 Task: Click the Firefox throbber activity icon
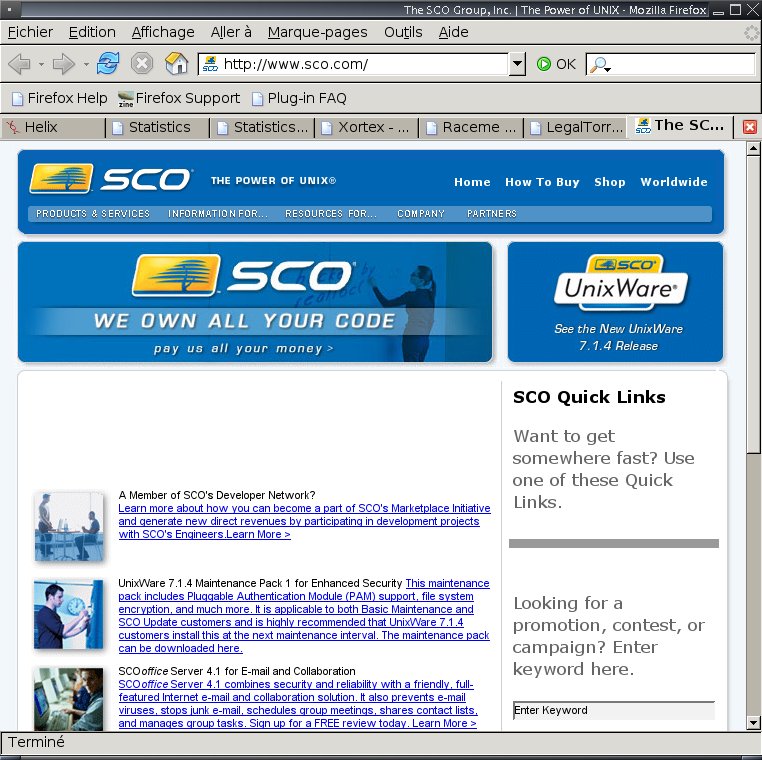pos(751,33)
